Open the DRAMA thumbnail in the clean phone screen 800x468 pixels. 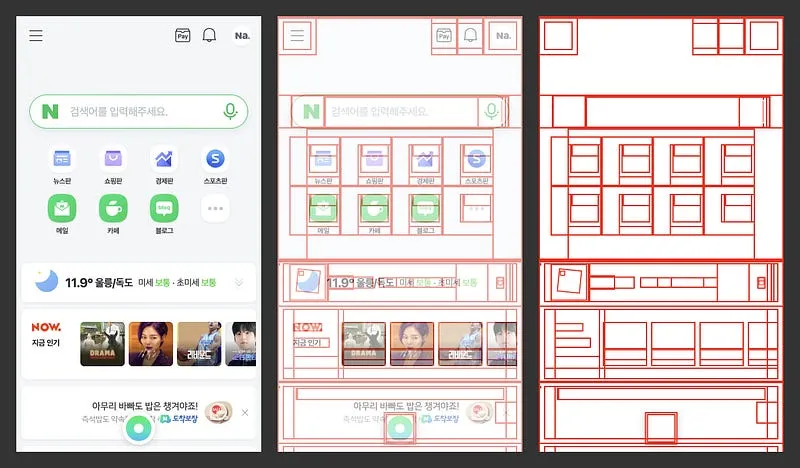[x=102, y=343]
